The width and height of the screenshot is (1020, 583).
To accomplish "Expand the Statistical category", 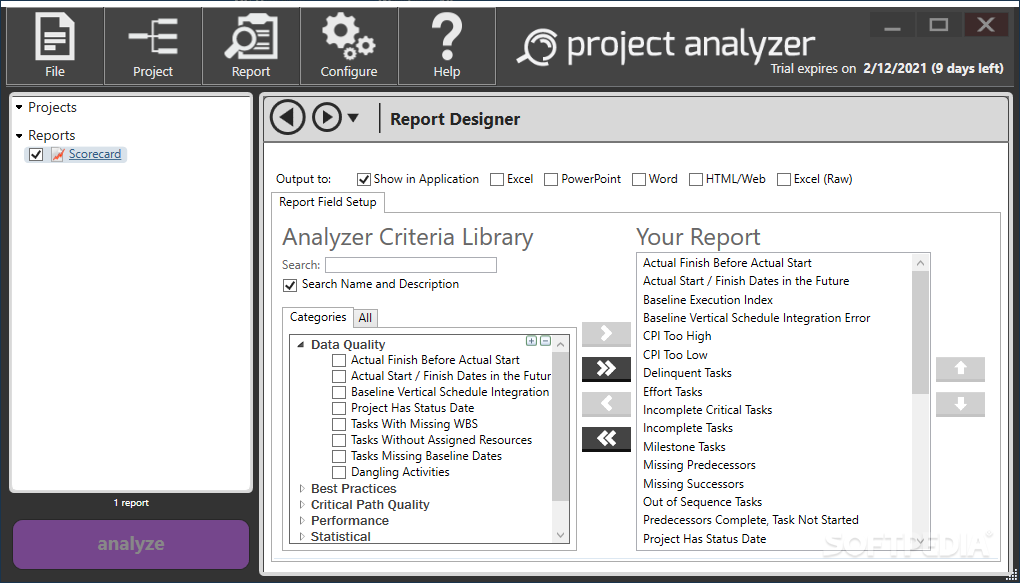I will (302, 537).
